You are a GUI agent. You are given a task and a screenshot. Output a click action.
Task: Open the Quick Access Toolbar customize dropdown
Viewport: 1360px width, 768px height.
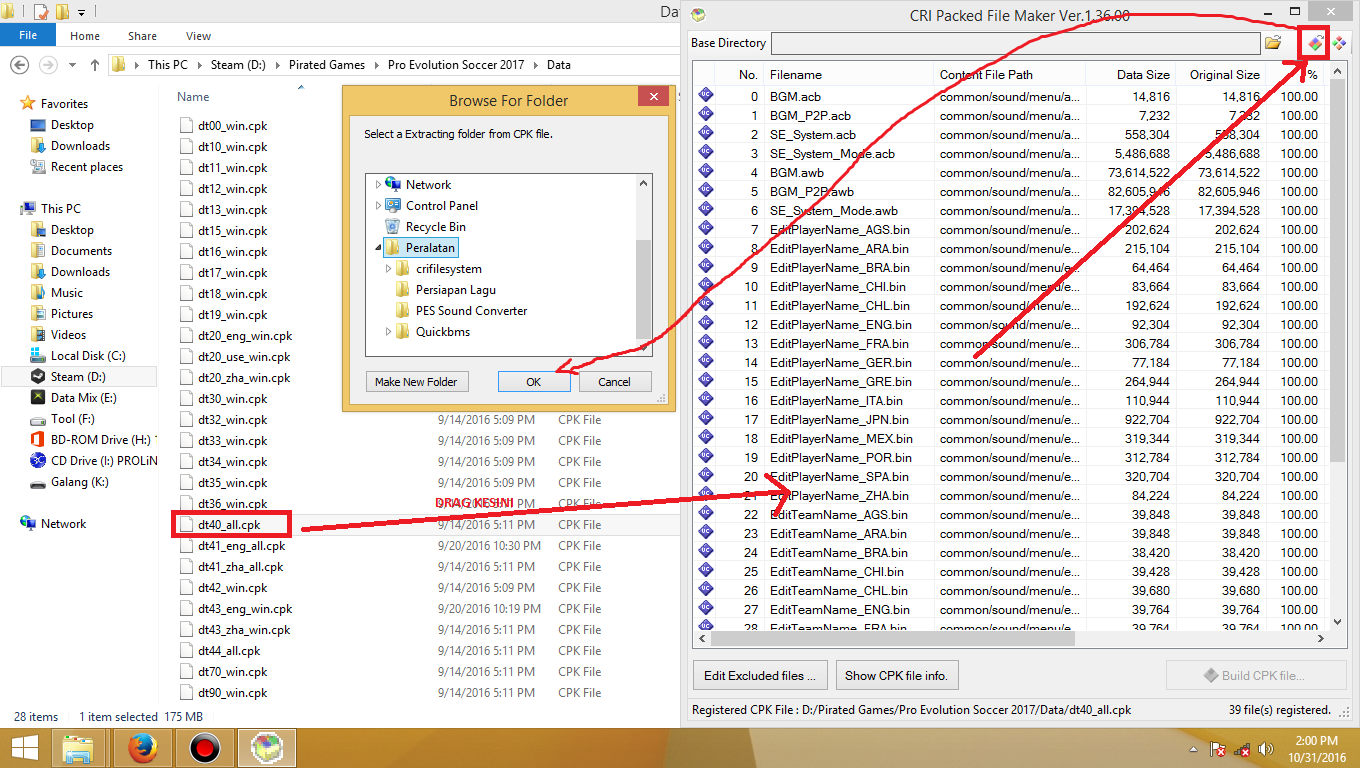[81, 13]
